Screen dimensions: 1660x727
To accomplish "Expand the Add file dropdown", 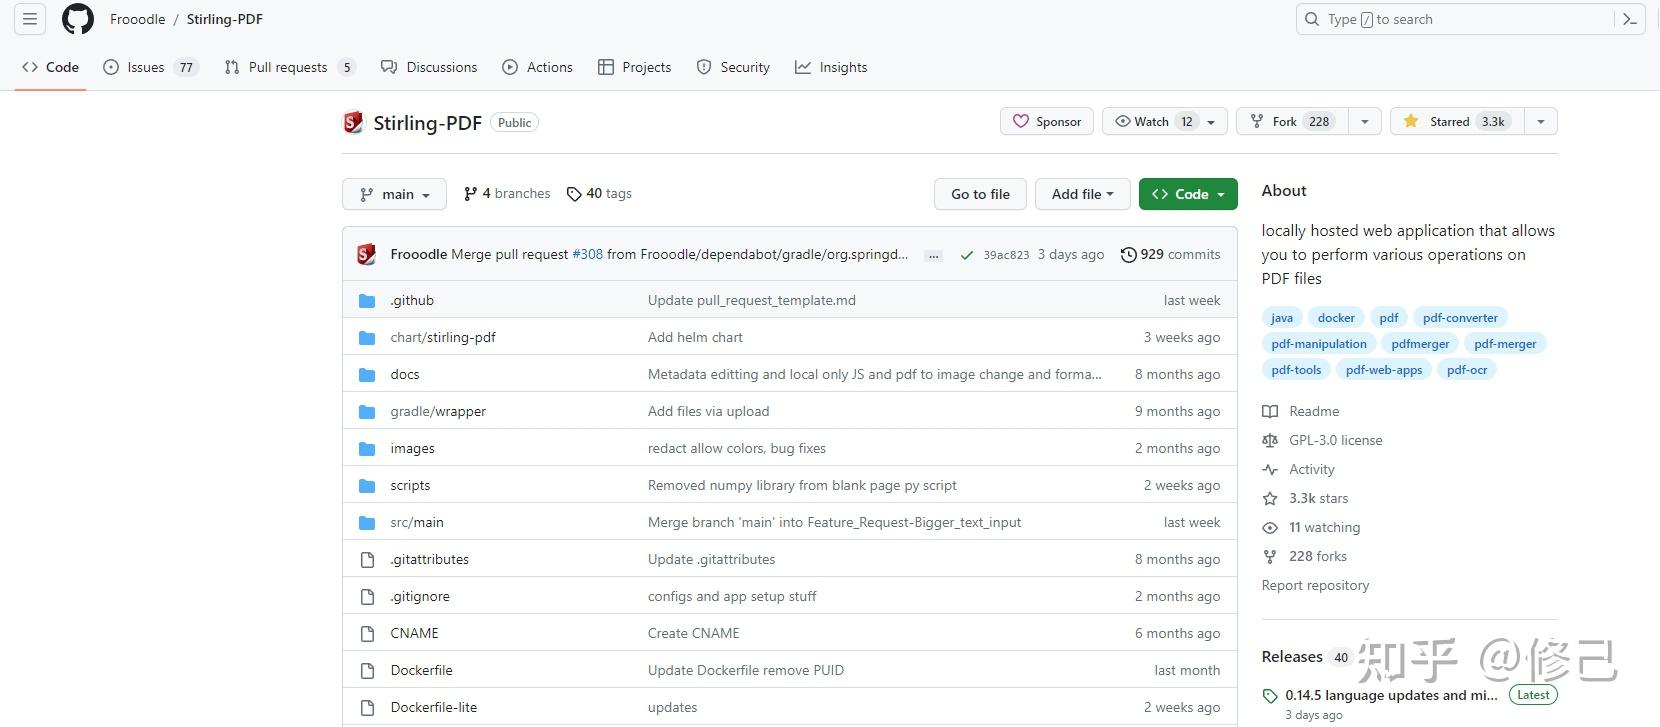I will 1082,194.
